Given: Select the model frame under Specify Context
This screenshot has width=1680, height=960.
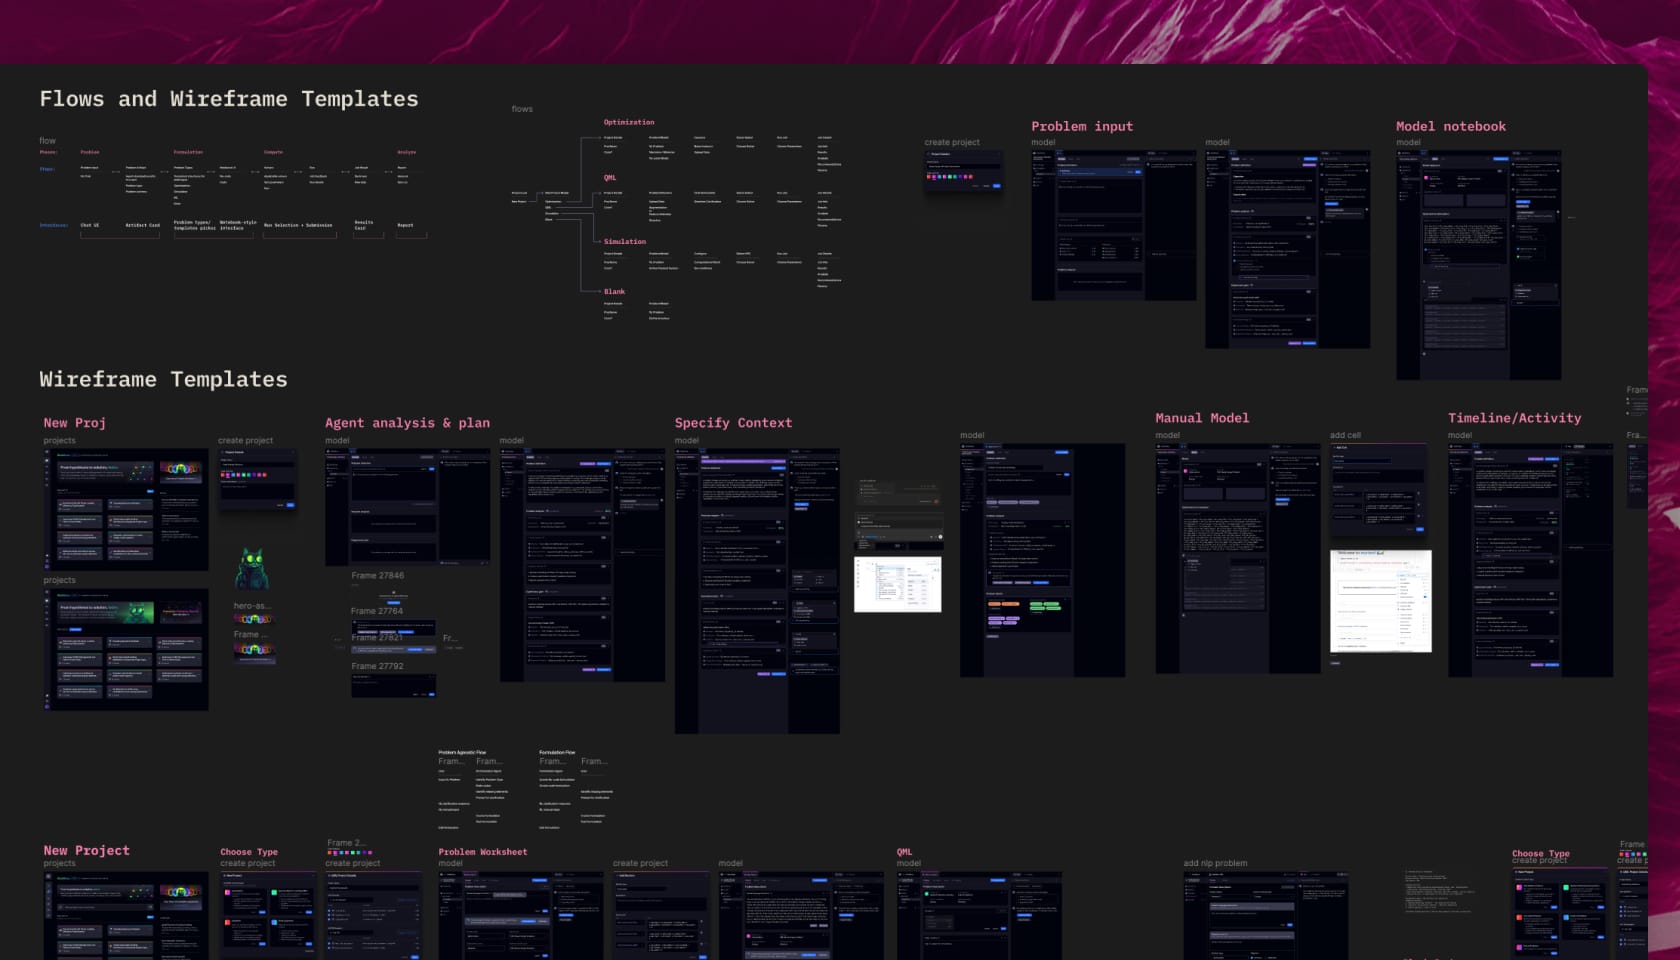Looking at the screenshot, I should pyautogui.click(x=757, y=590).
